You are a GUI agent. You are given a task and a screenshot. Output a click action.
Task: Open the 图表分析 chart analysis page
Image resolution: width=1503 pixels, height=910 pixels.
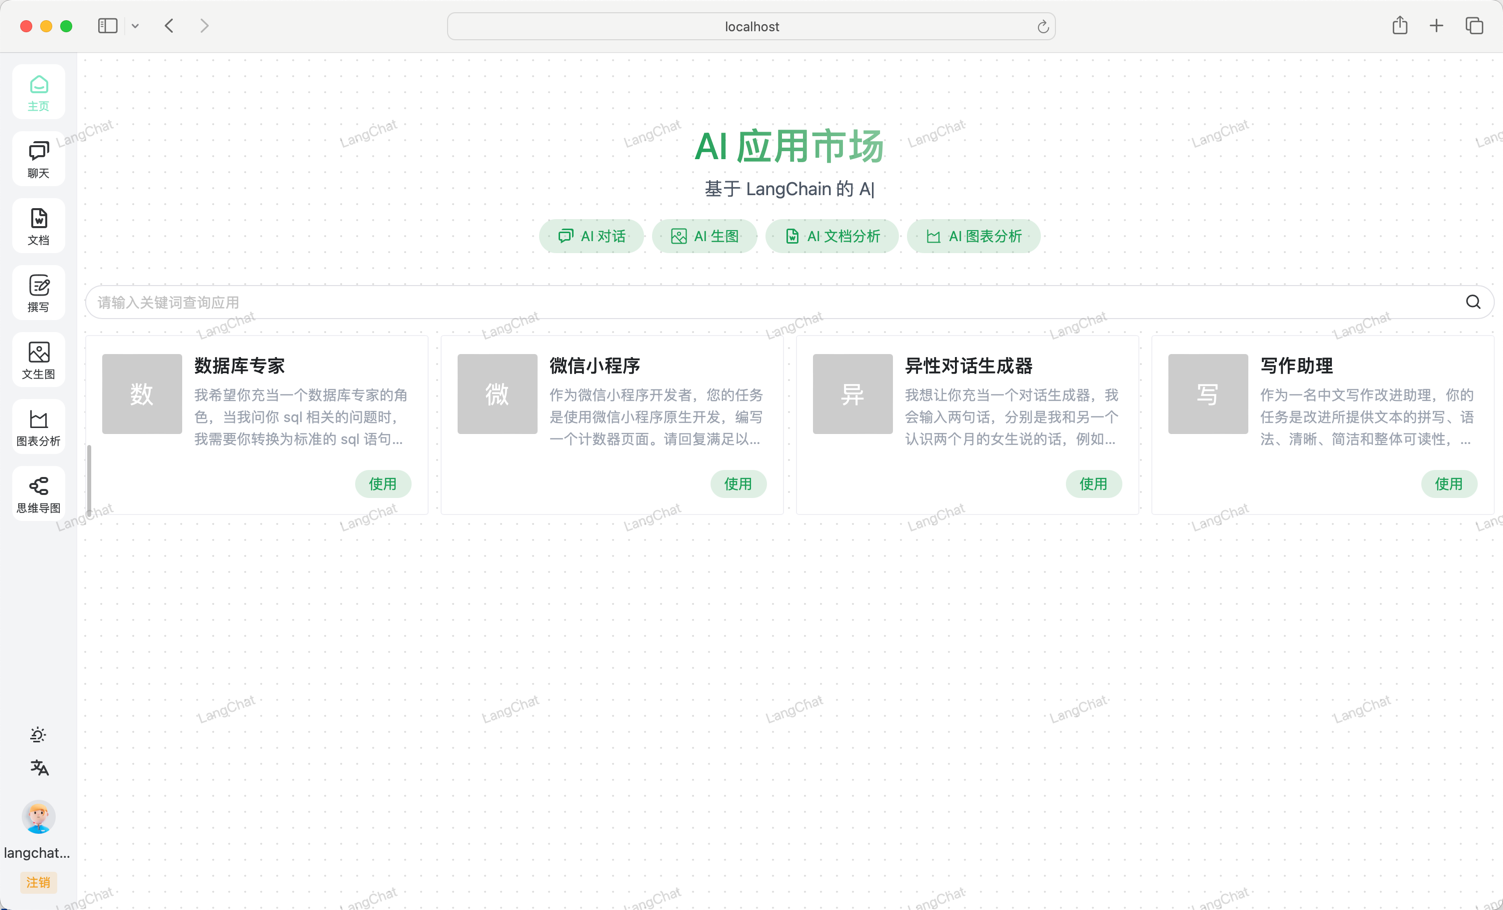(38, 427)
